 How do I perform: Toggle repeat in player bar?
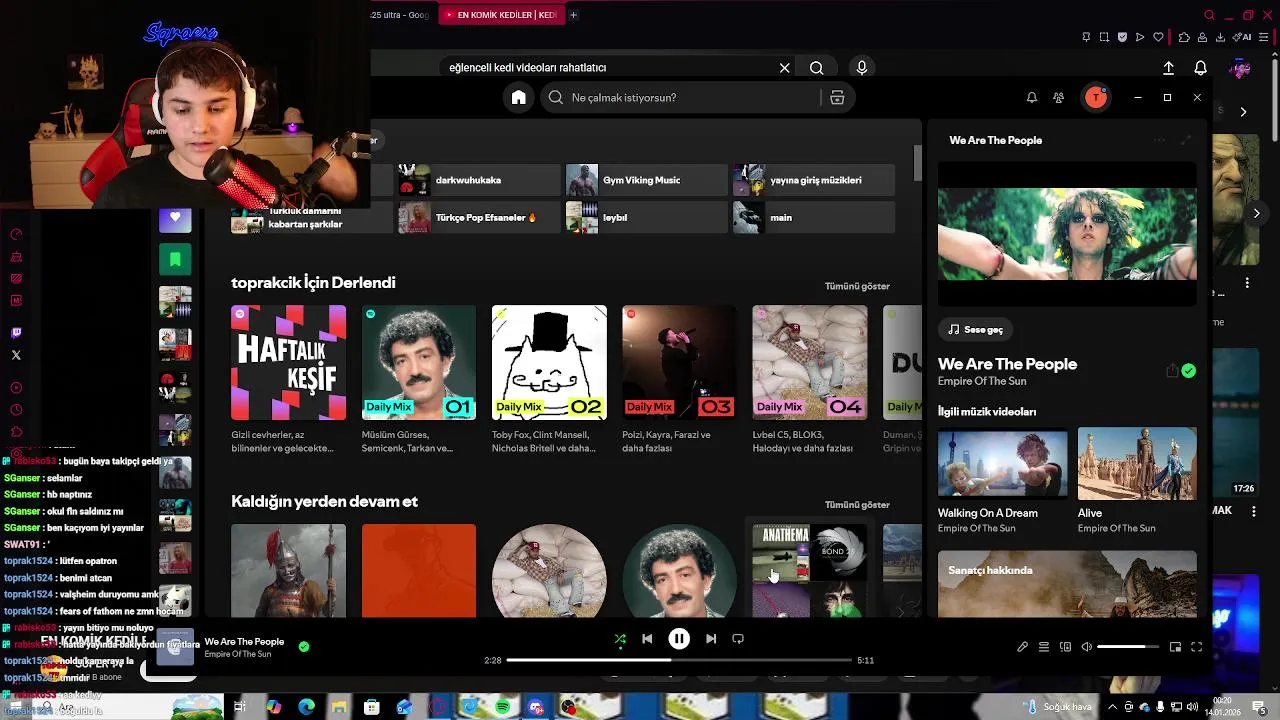(x=738, y=638)
